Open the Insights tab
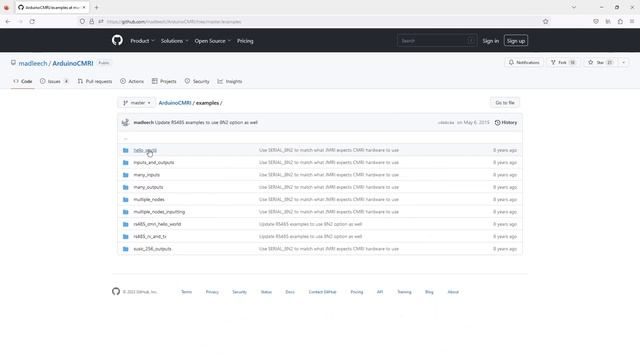Viewport: 640px width, 360px height. (x=230, y=81)
